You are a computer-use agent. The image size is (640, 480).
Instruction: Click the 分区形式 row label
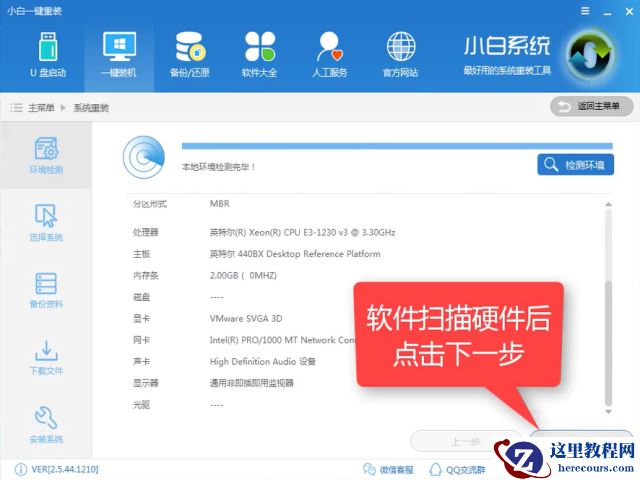pos(150,204)
